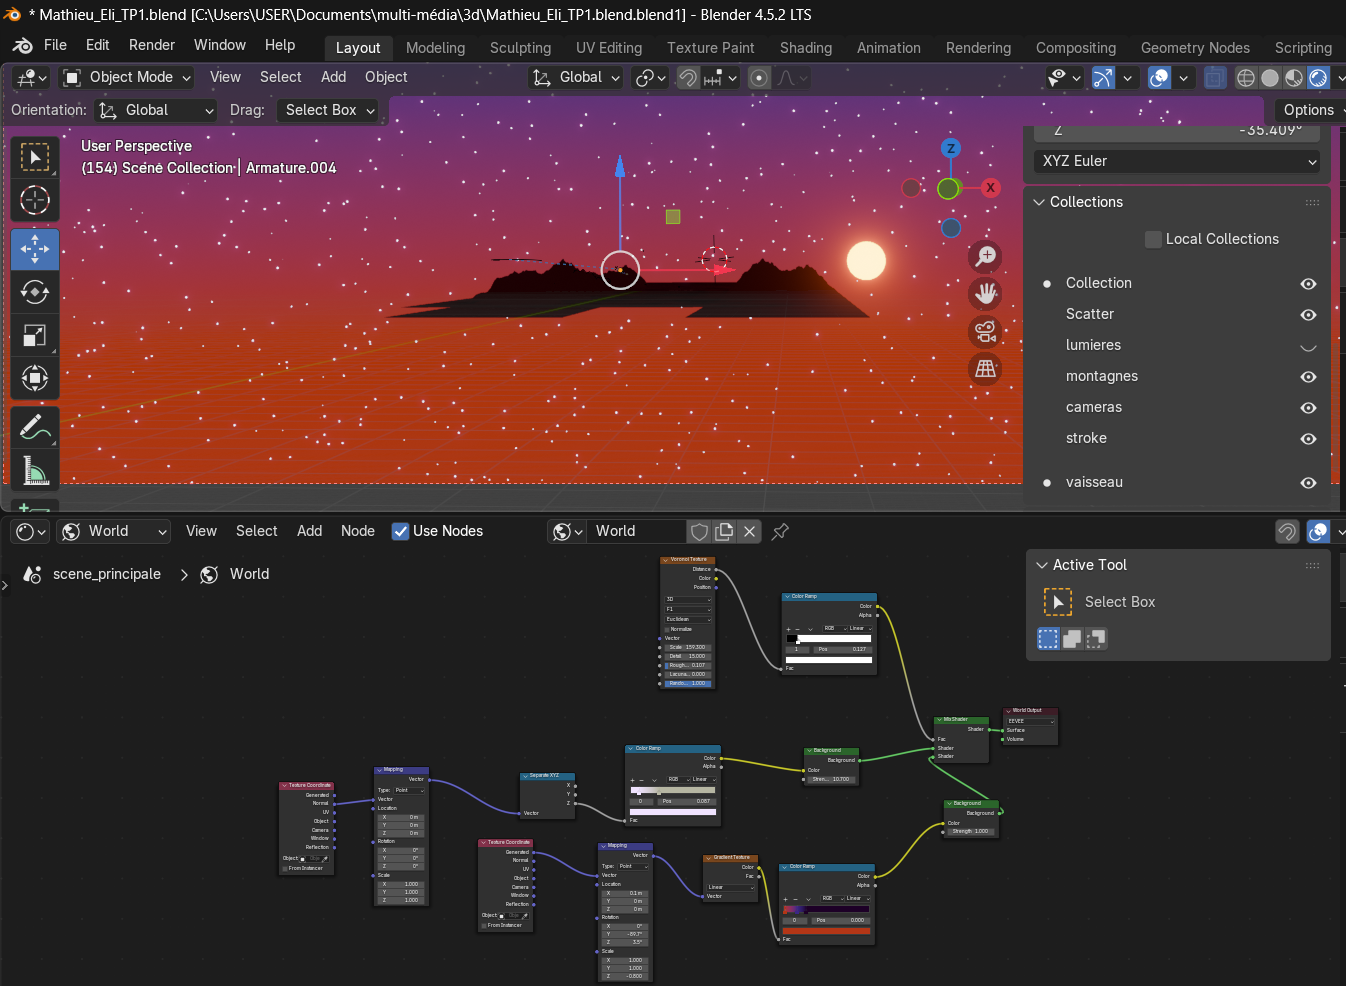Show the lumieres collection
This screenshot has width=1346, height=986.
1307,346
